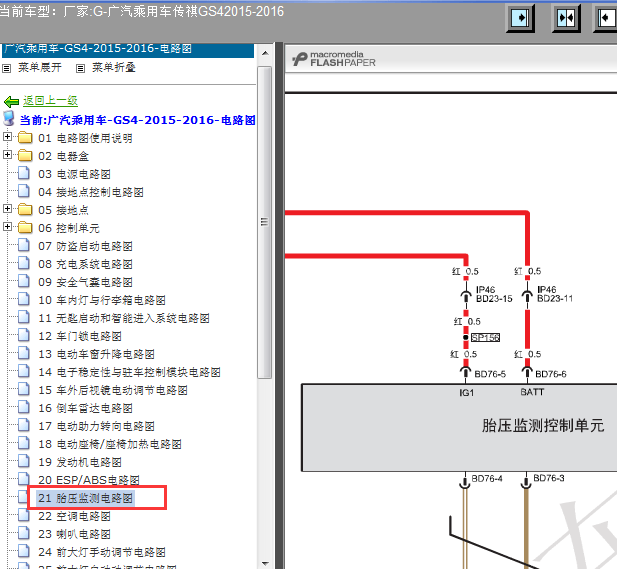This screenshot has height=569, width=617.
Task: Click document icon of 07 防盗启动电路图
Action: 24,245
